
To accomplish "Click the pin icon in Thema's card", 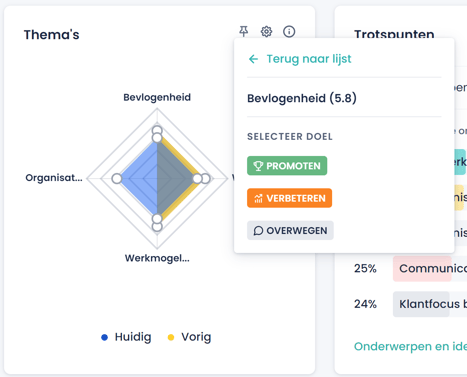I will pyautogui.click(x=244, y=31).
